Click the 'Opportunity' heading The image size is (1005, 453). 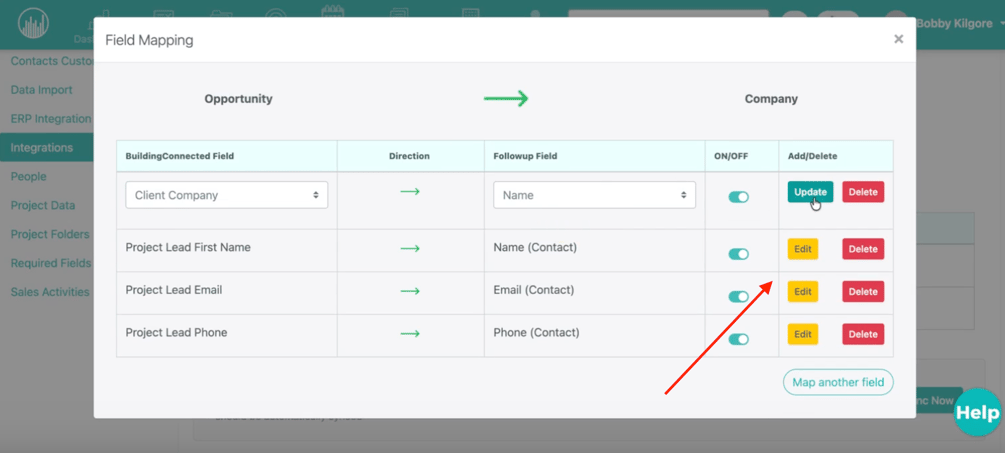238,99
